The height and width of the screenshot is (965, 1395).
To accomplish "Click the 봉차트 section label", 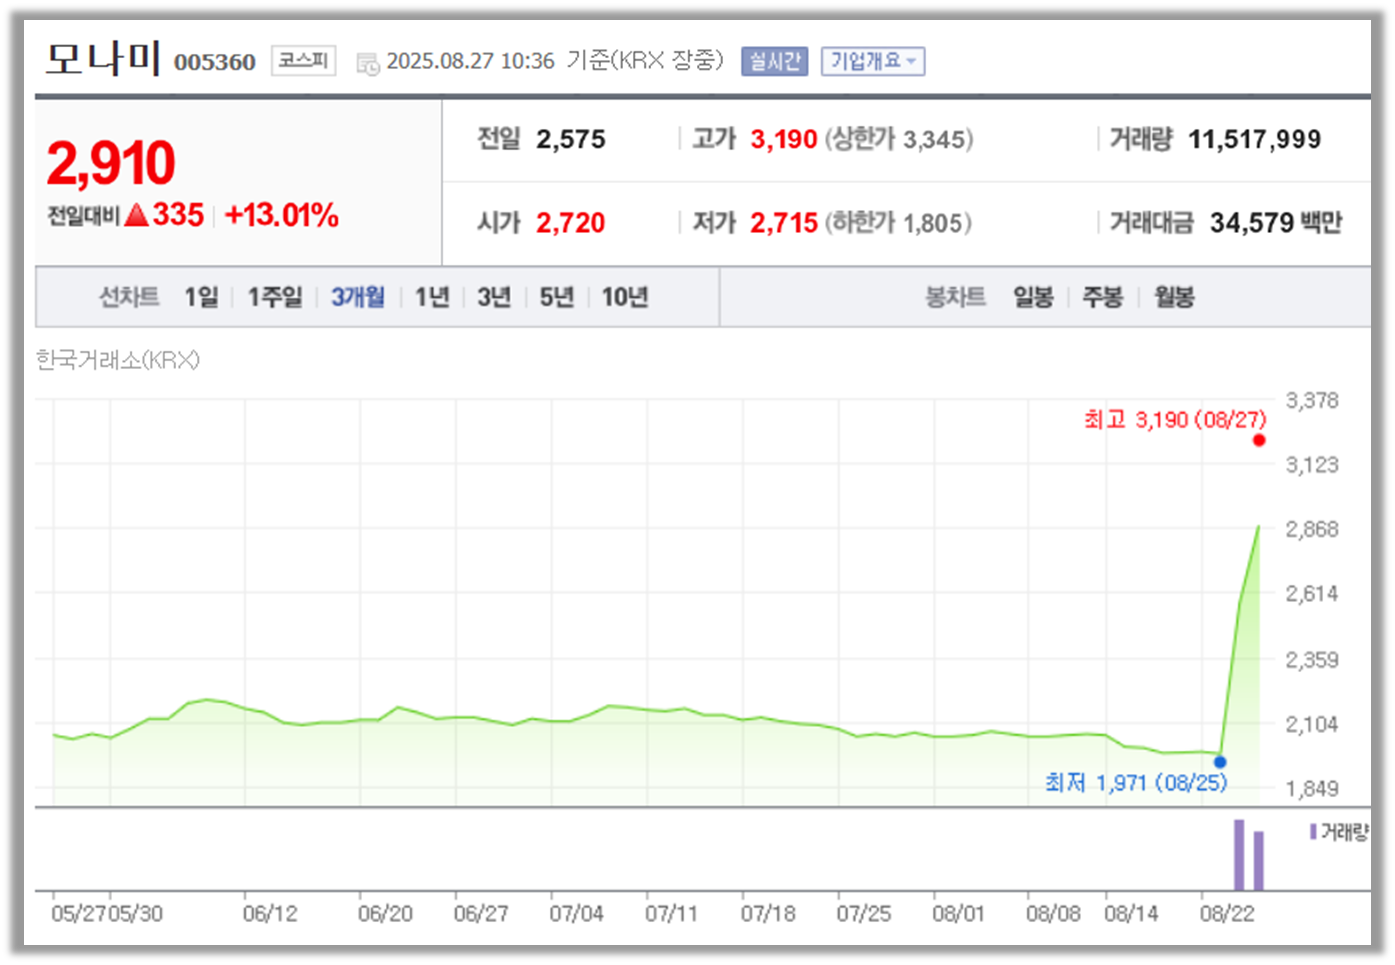I will coord(956,297).
